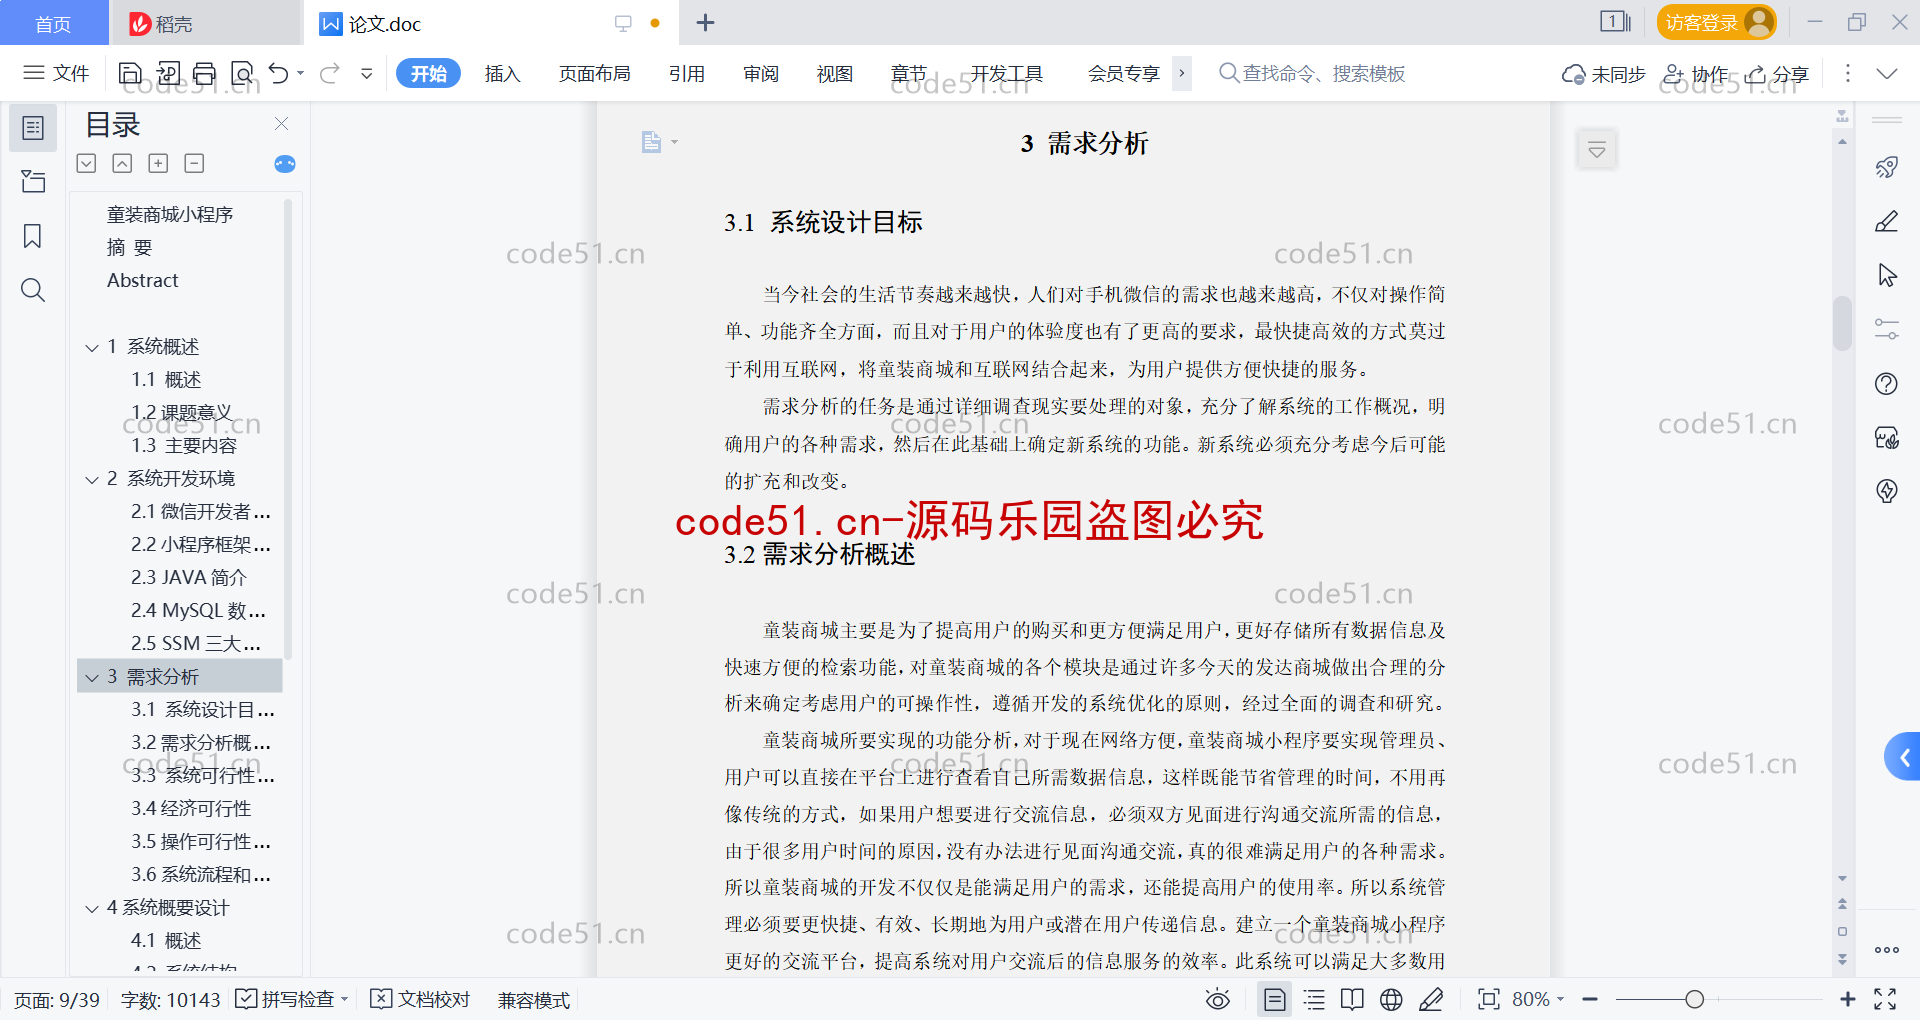The width and height of the screenshot is (1920, 1020).
Task: Switch to the 页面布局 tab
Action: tap(594, 73)
